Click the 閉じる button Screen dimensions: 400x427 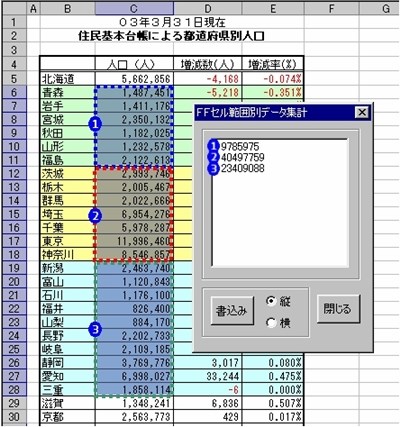point(338,309)
